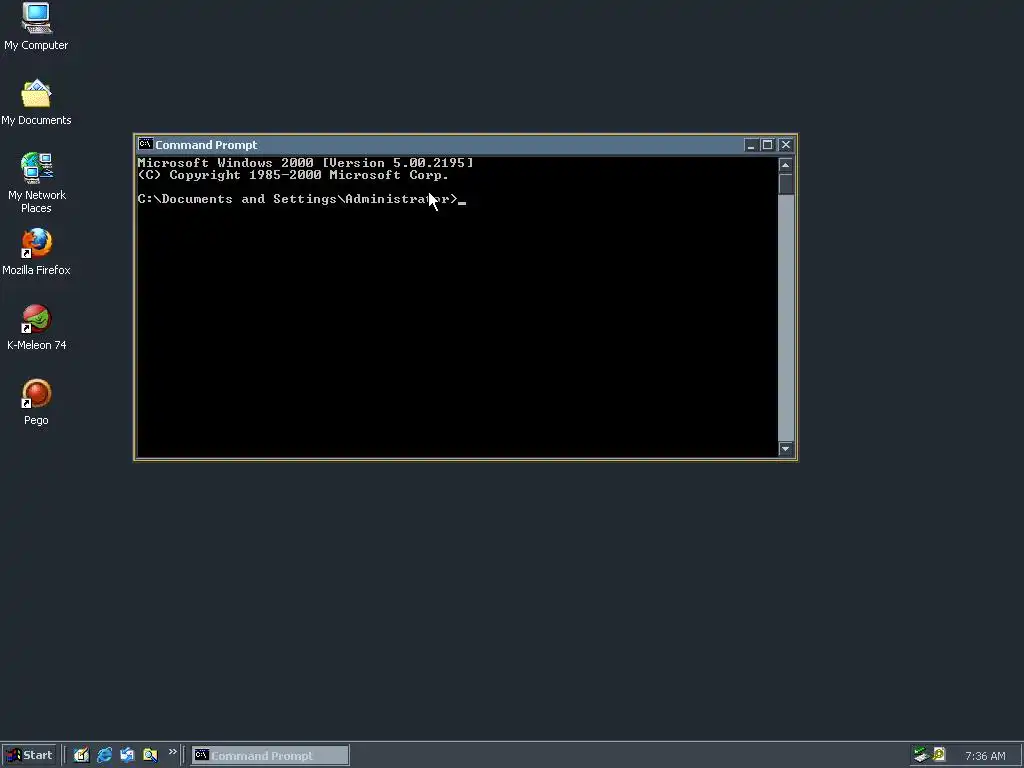The image size is (1024, 768).
Task: Click the console scrollbar up arrow
Action: pos(786,165)
